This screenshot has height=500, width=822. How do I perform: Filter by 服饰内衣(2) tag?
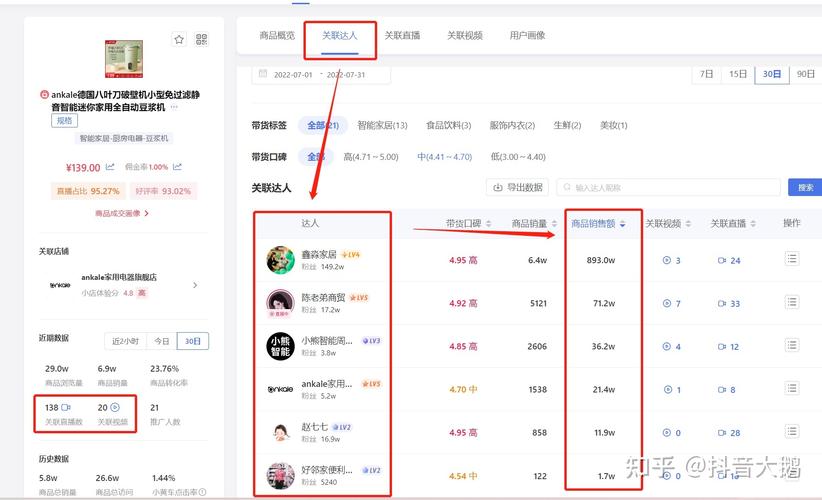click(x=512, y=125)
